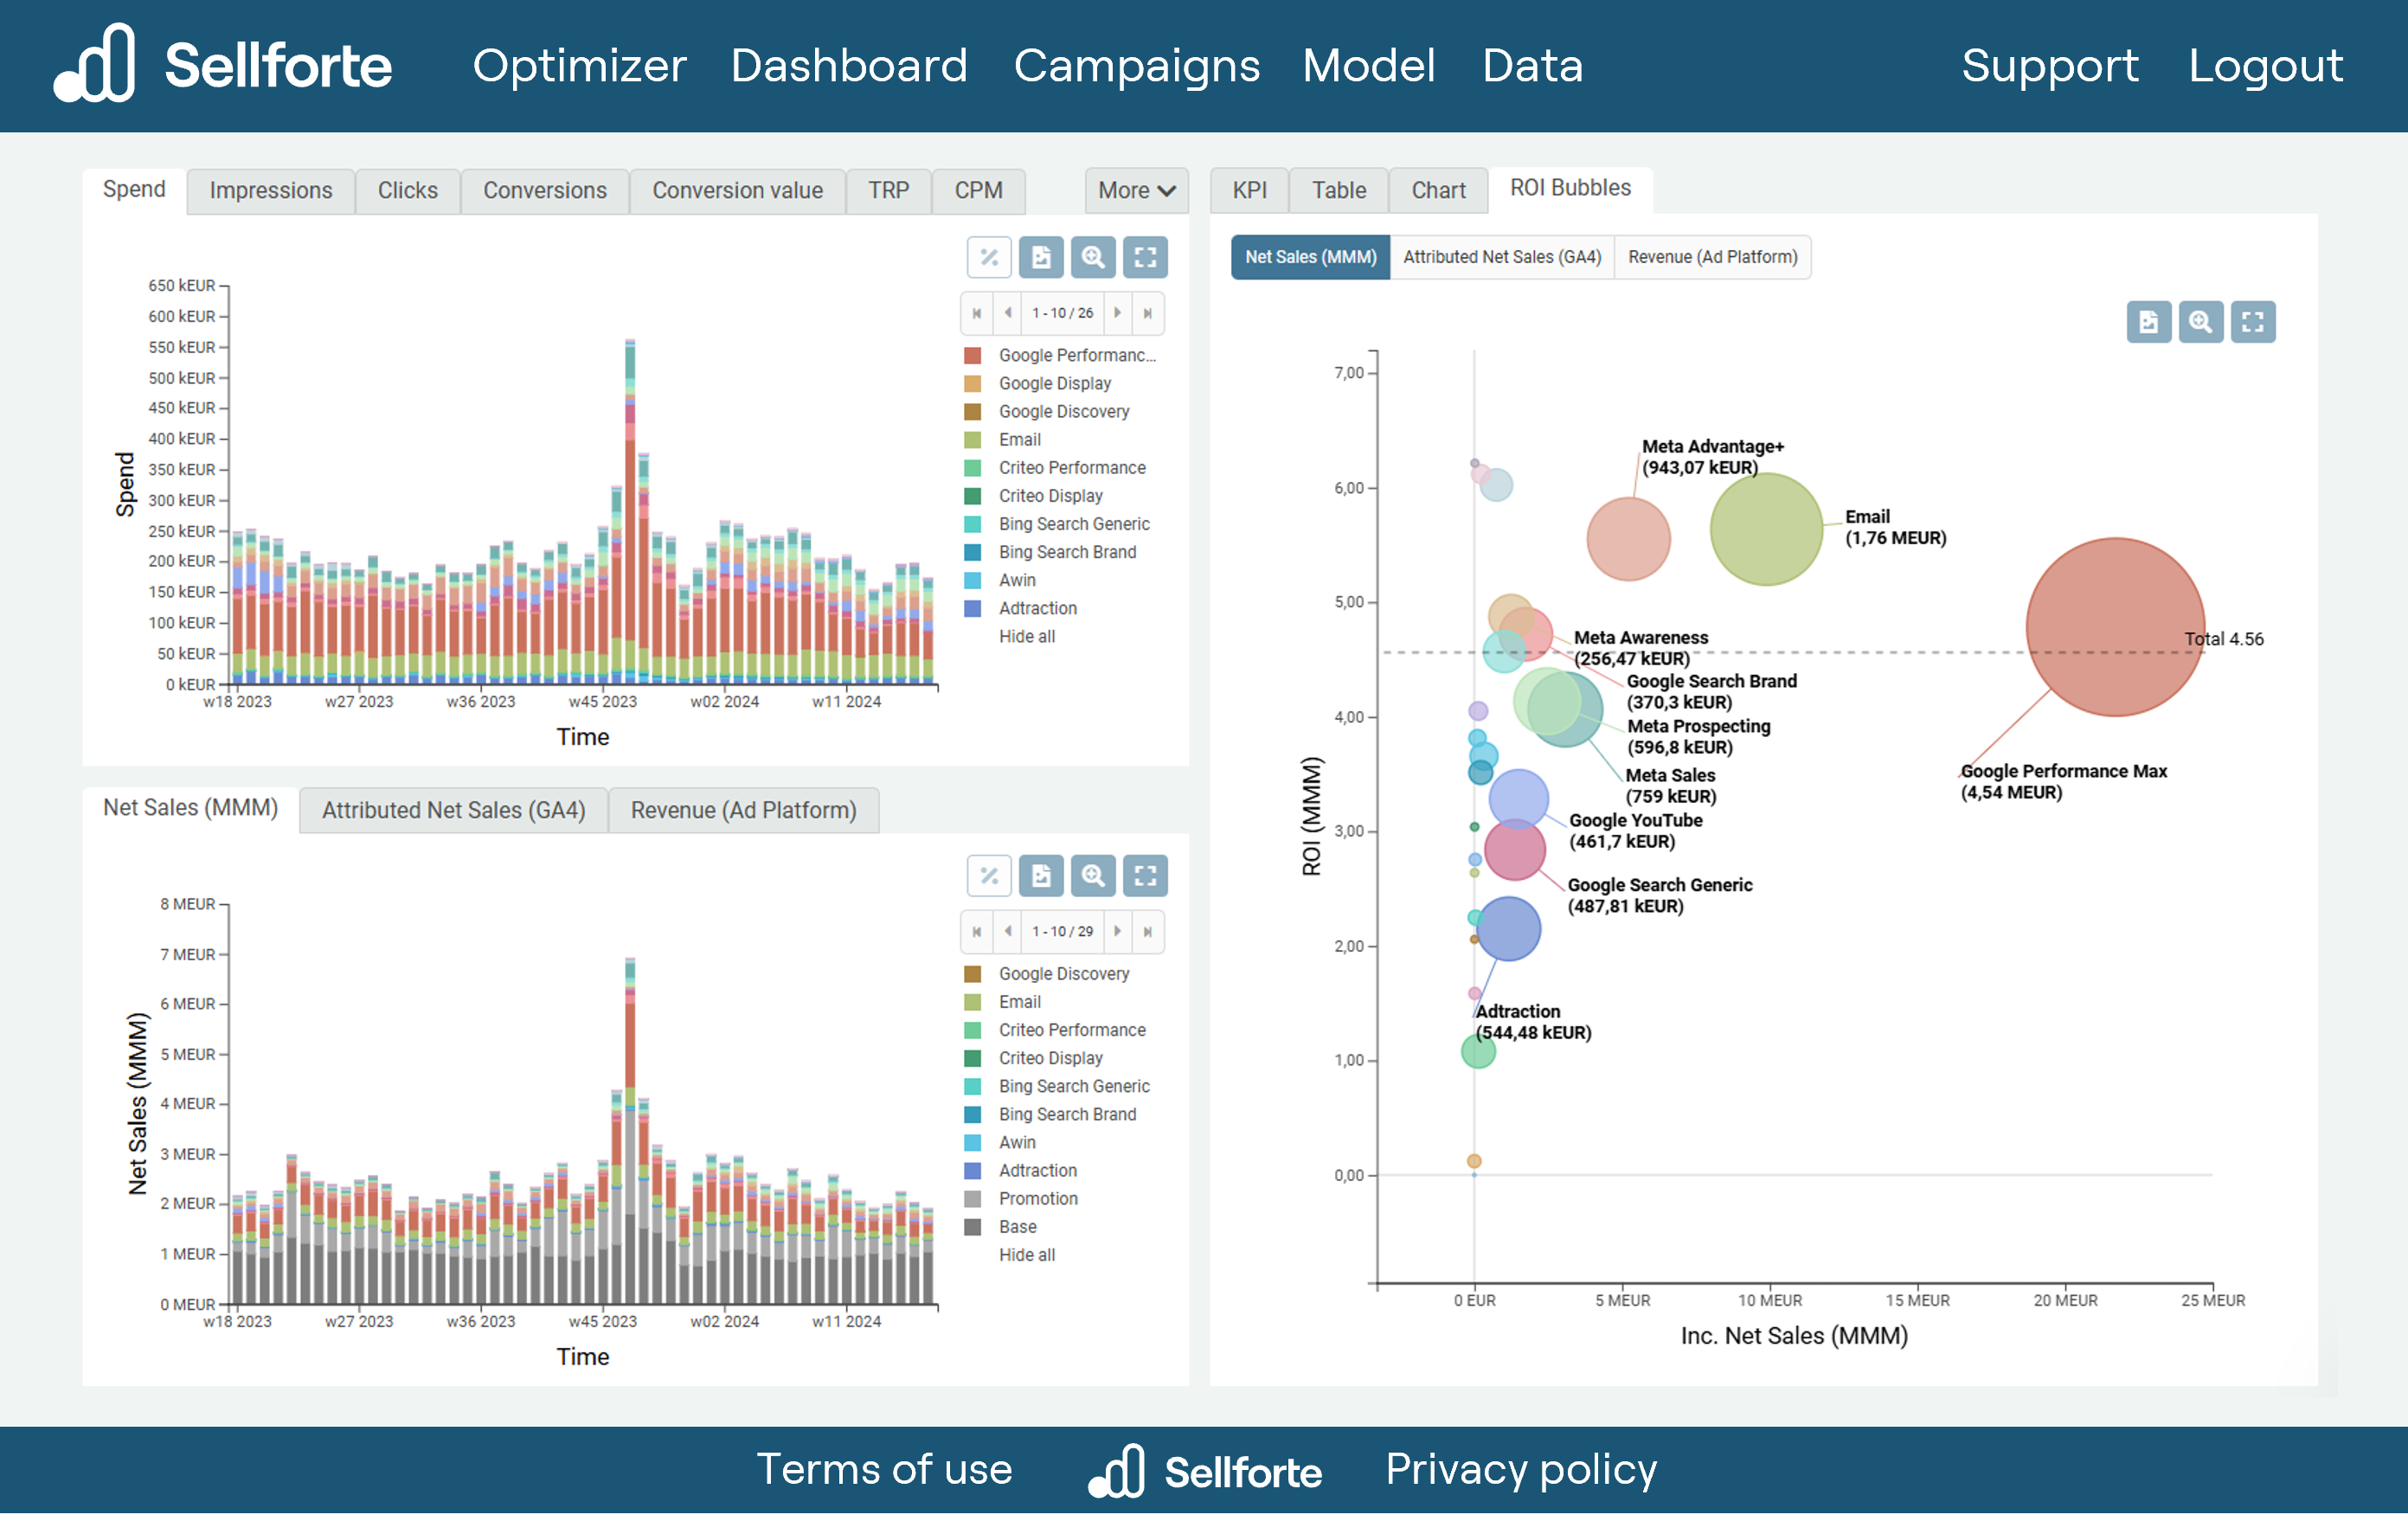Go to first Spend legend page
Screen dimensions: 2408x1521
[976, 313]
